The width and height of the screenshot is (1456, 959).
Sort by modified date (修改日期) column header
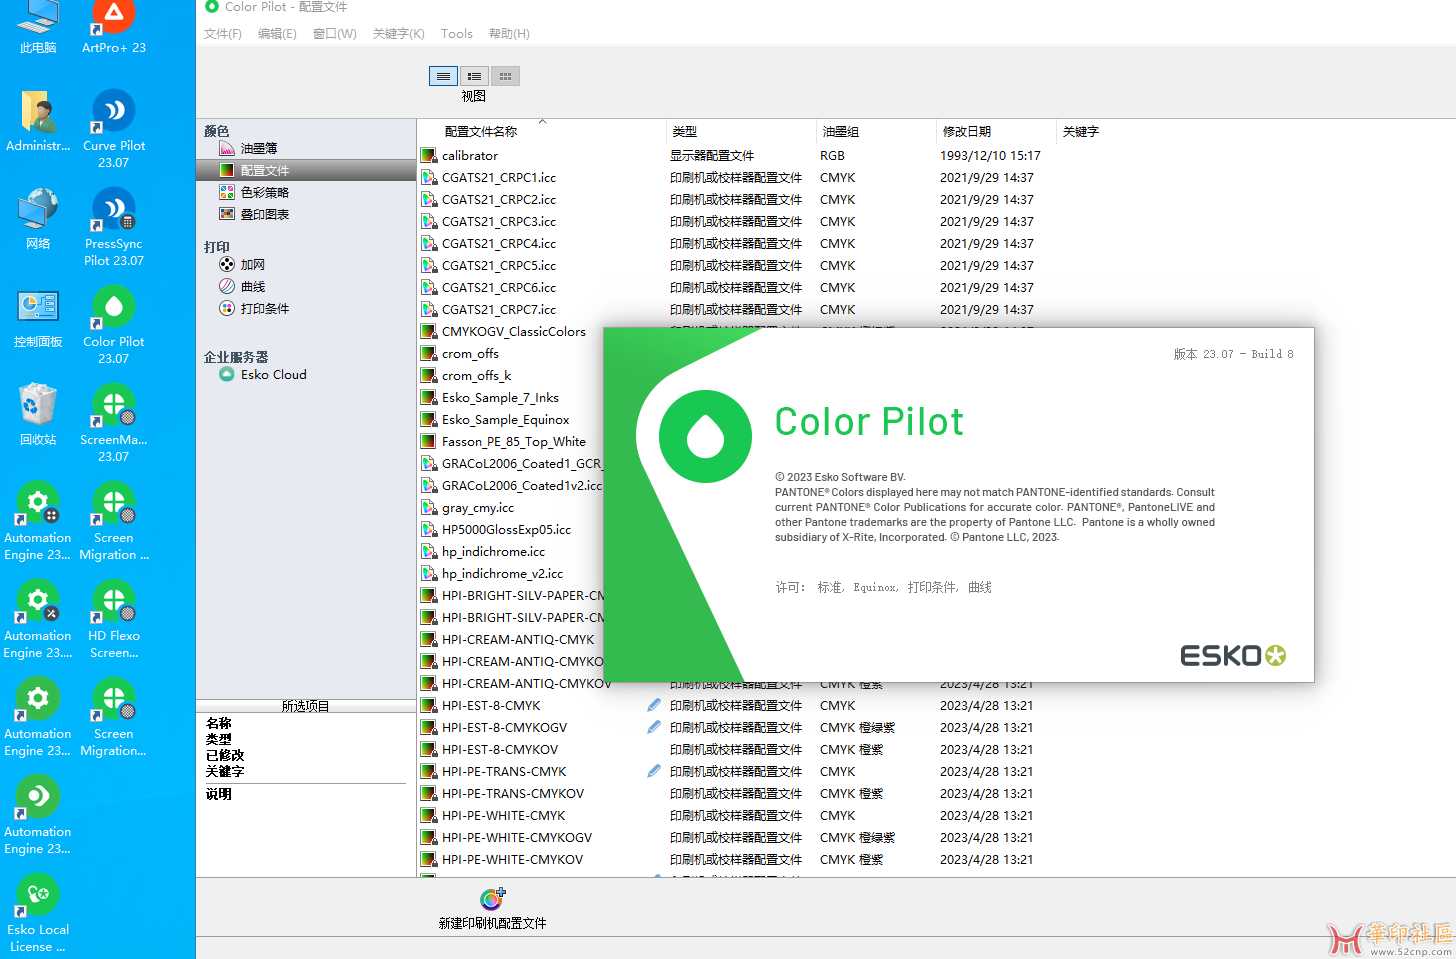(x=967, y=132)
